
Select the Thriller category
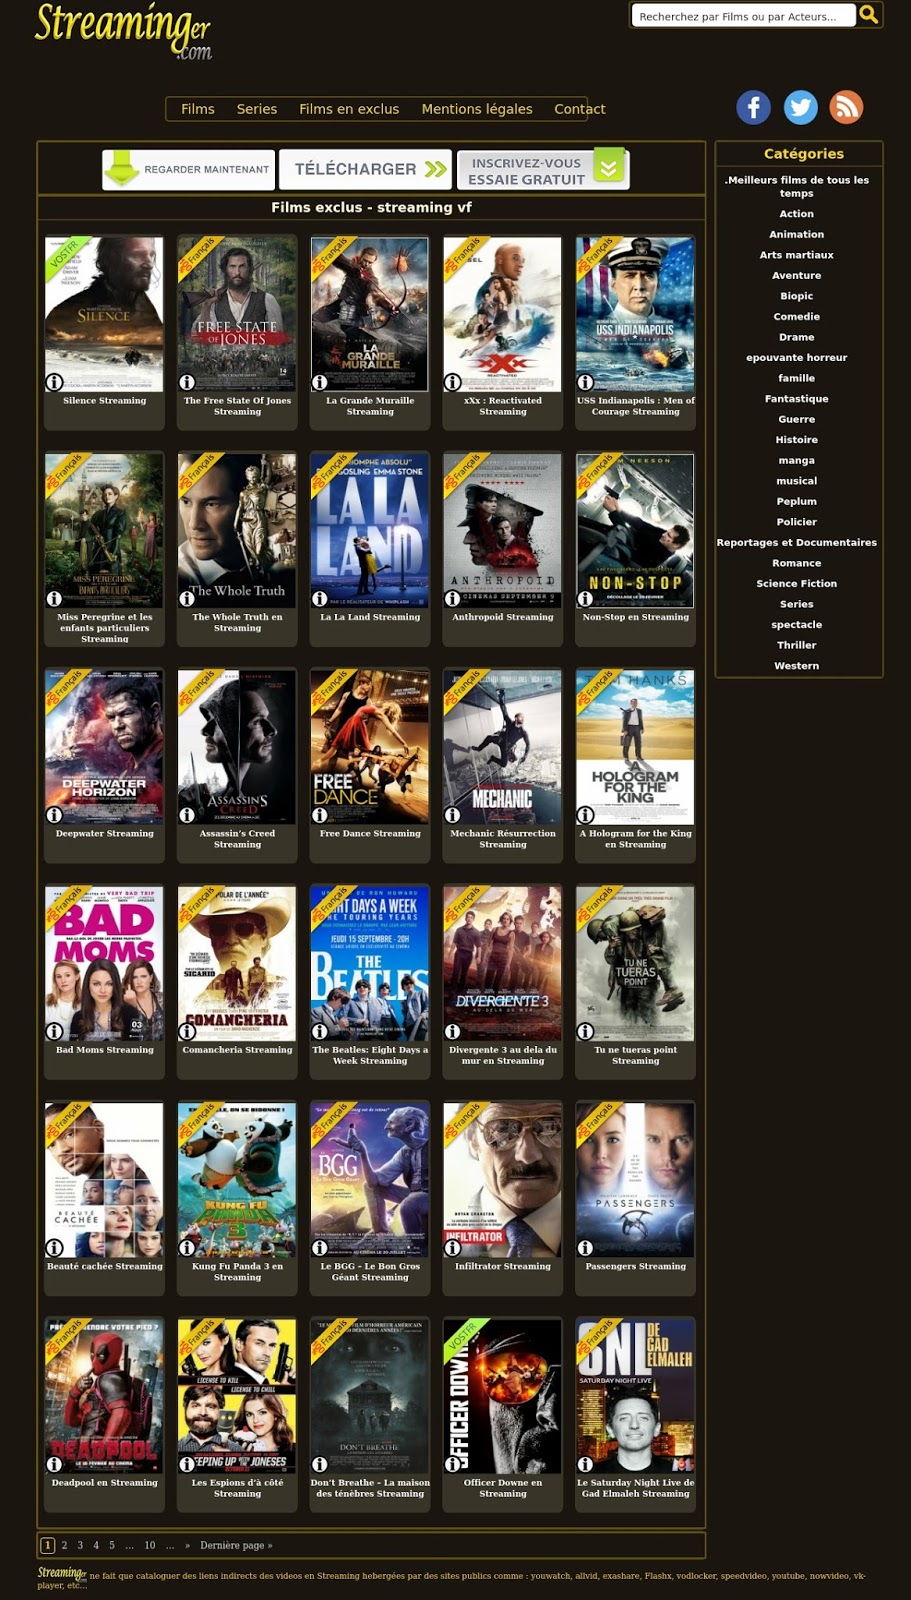(x=797, y=645)
